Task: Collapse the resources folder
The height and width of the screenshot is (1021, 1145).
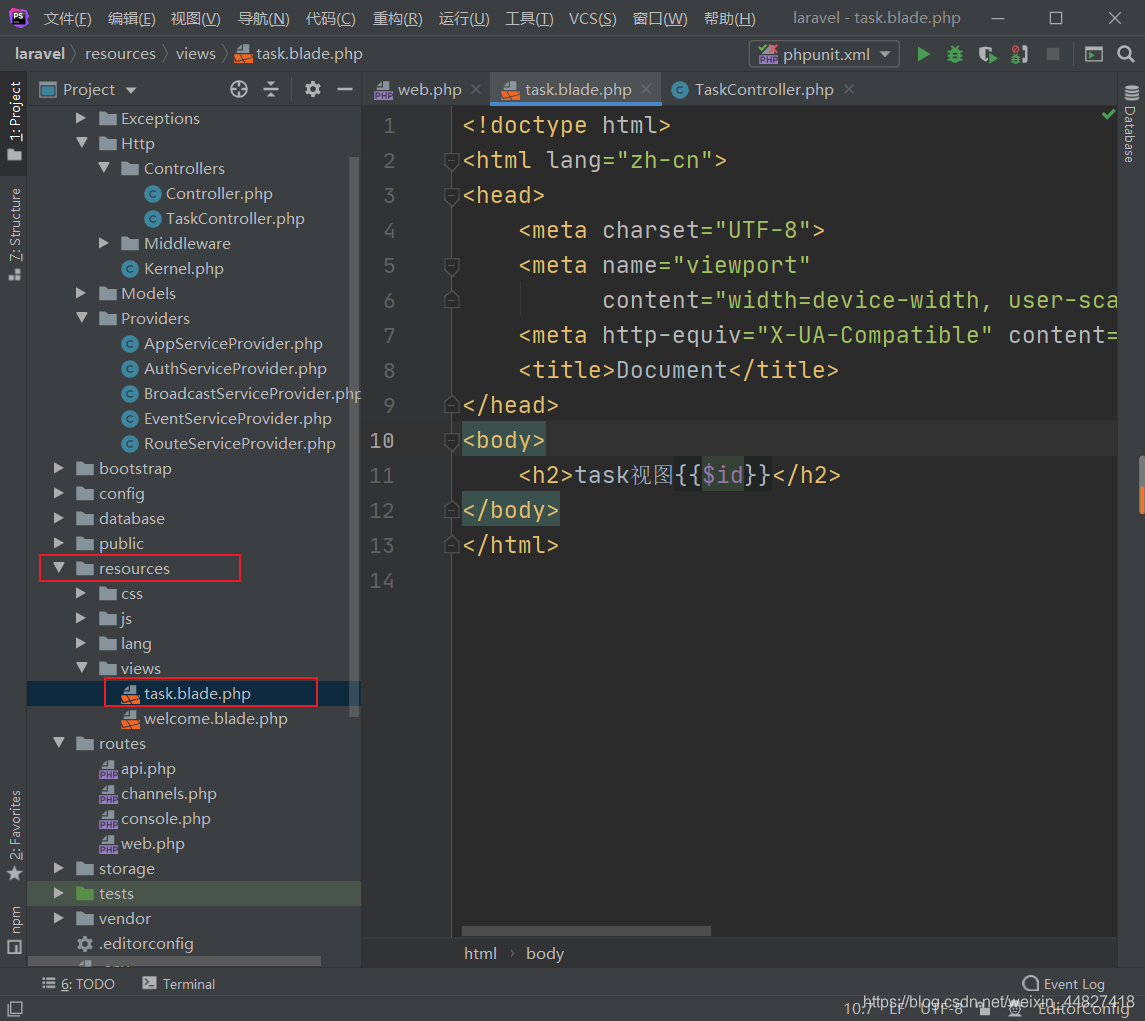Action: pyautogui.click(x=59, y=567)
